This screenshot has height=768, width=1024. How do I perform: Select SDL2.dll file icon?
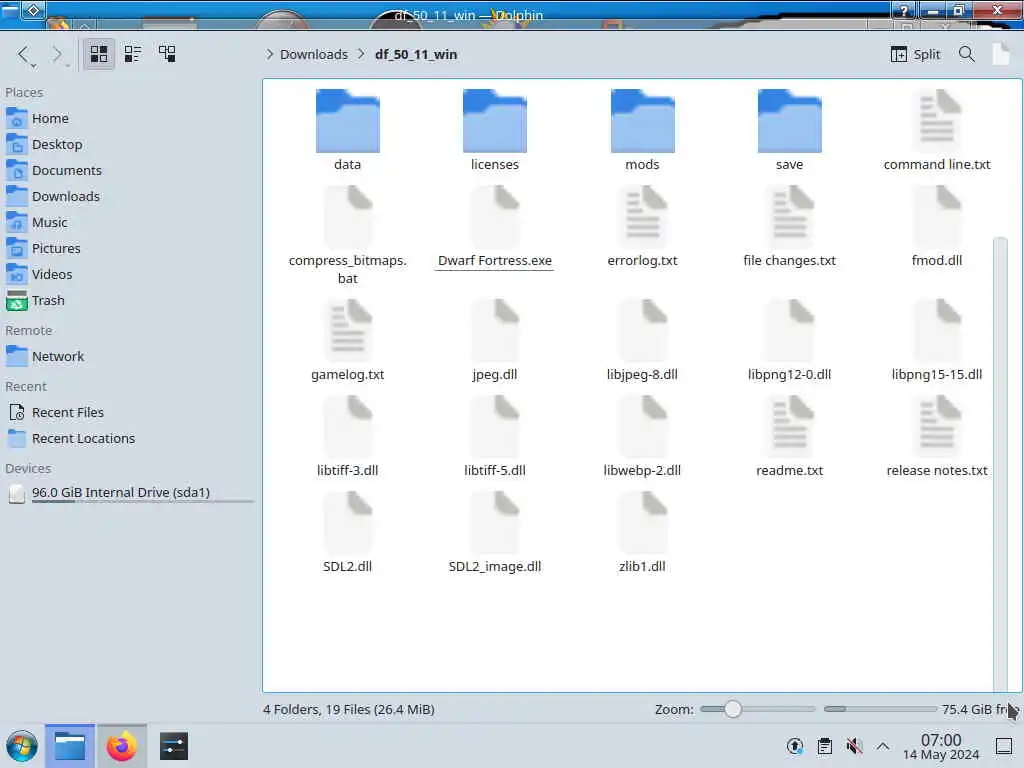(347, 522)
